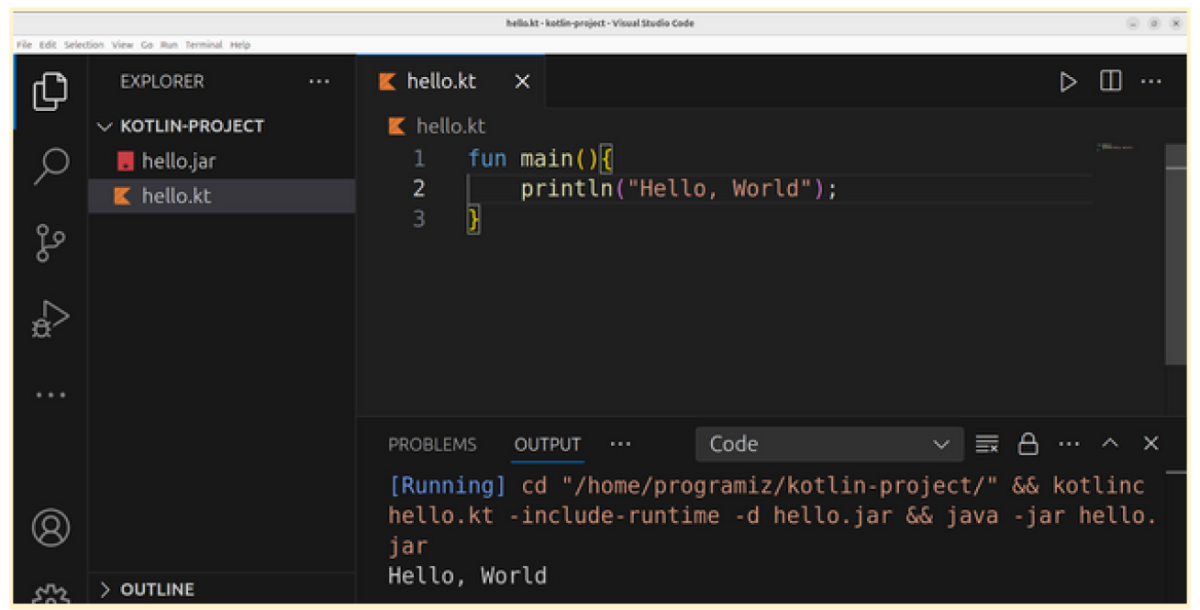Split the editor using the split icon

click(x=1111, y=82)
